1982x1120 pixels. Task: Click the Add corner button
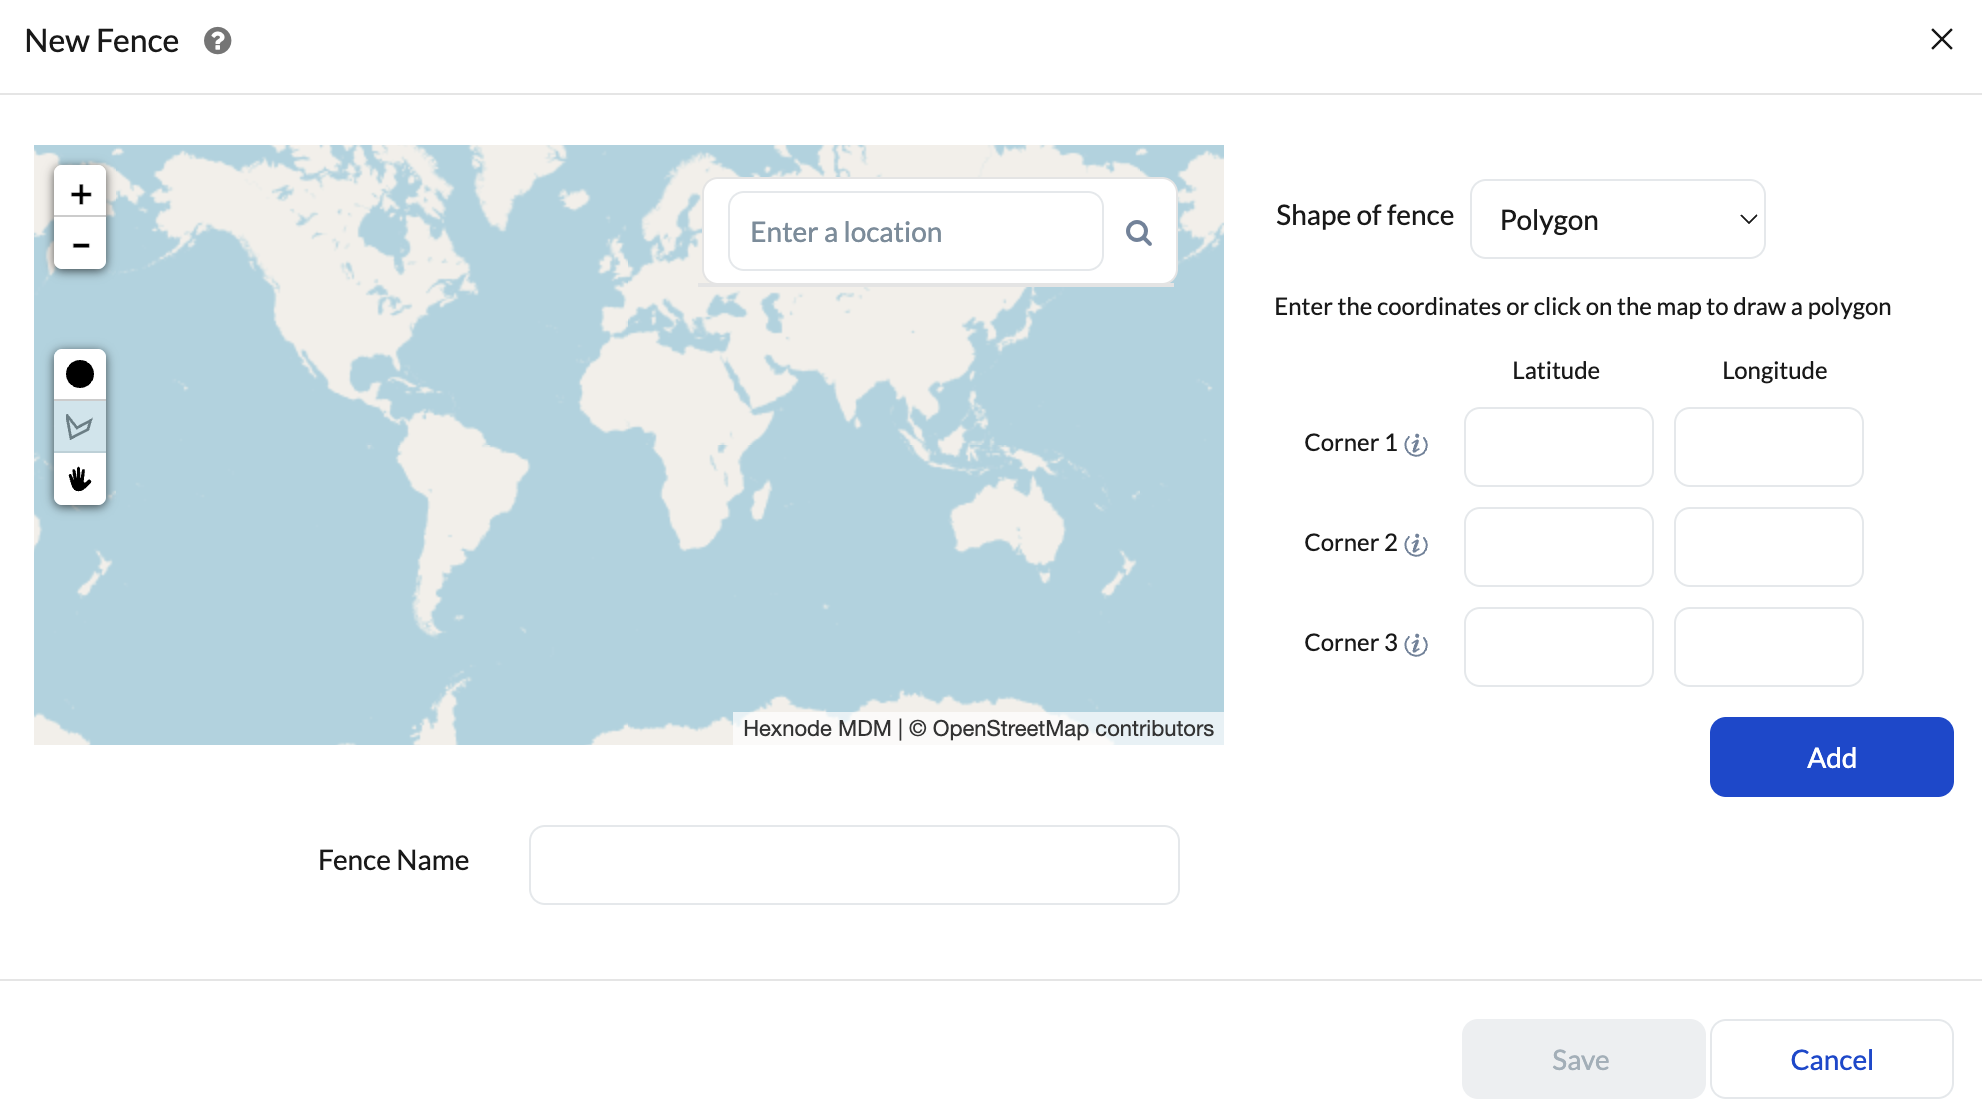coord(1830,757)
